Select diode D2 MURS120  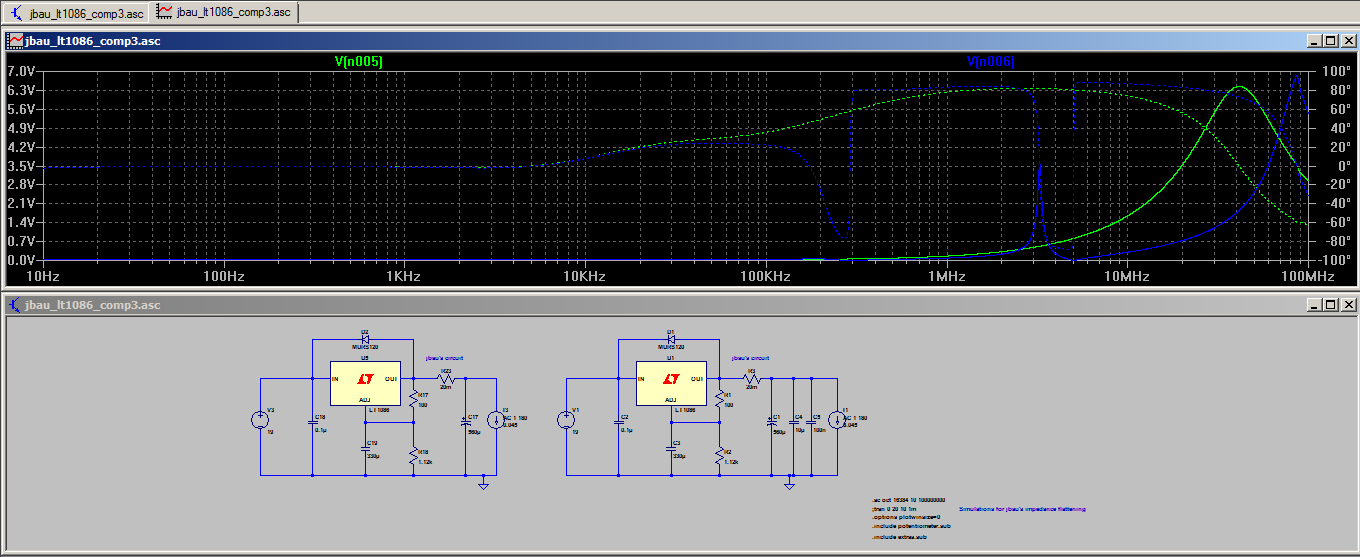(365, 339)
